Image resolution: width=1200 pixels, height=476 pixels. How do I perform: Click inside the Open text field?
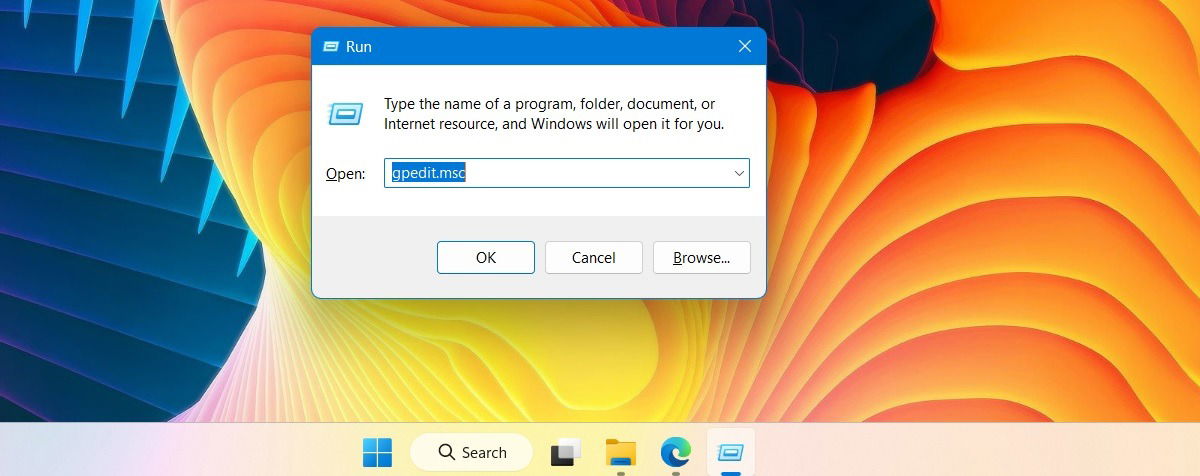(567, 173)
